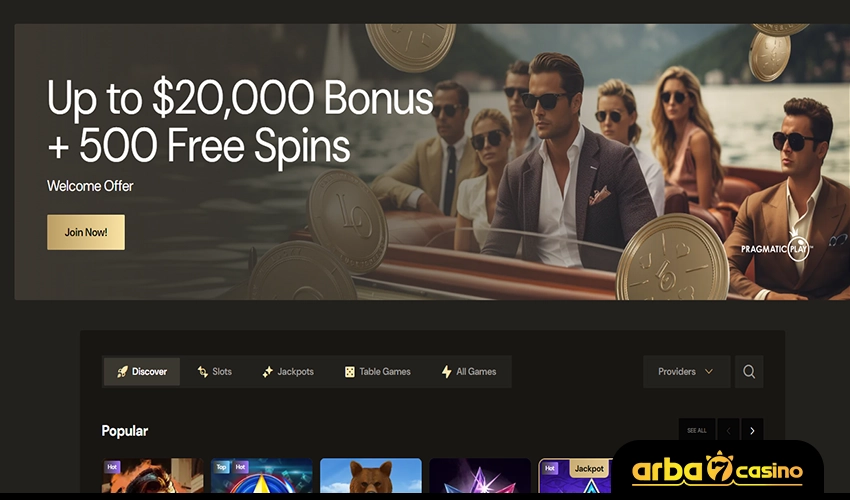Screen dimensions: 850x500
Task: Click the Jackpots sparkle icon
Action: (267, 371)
